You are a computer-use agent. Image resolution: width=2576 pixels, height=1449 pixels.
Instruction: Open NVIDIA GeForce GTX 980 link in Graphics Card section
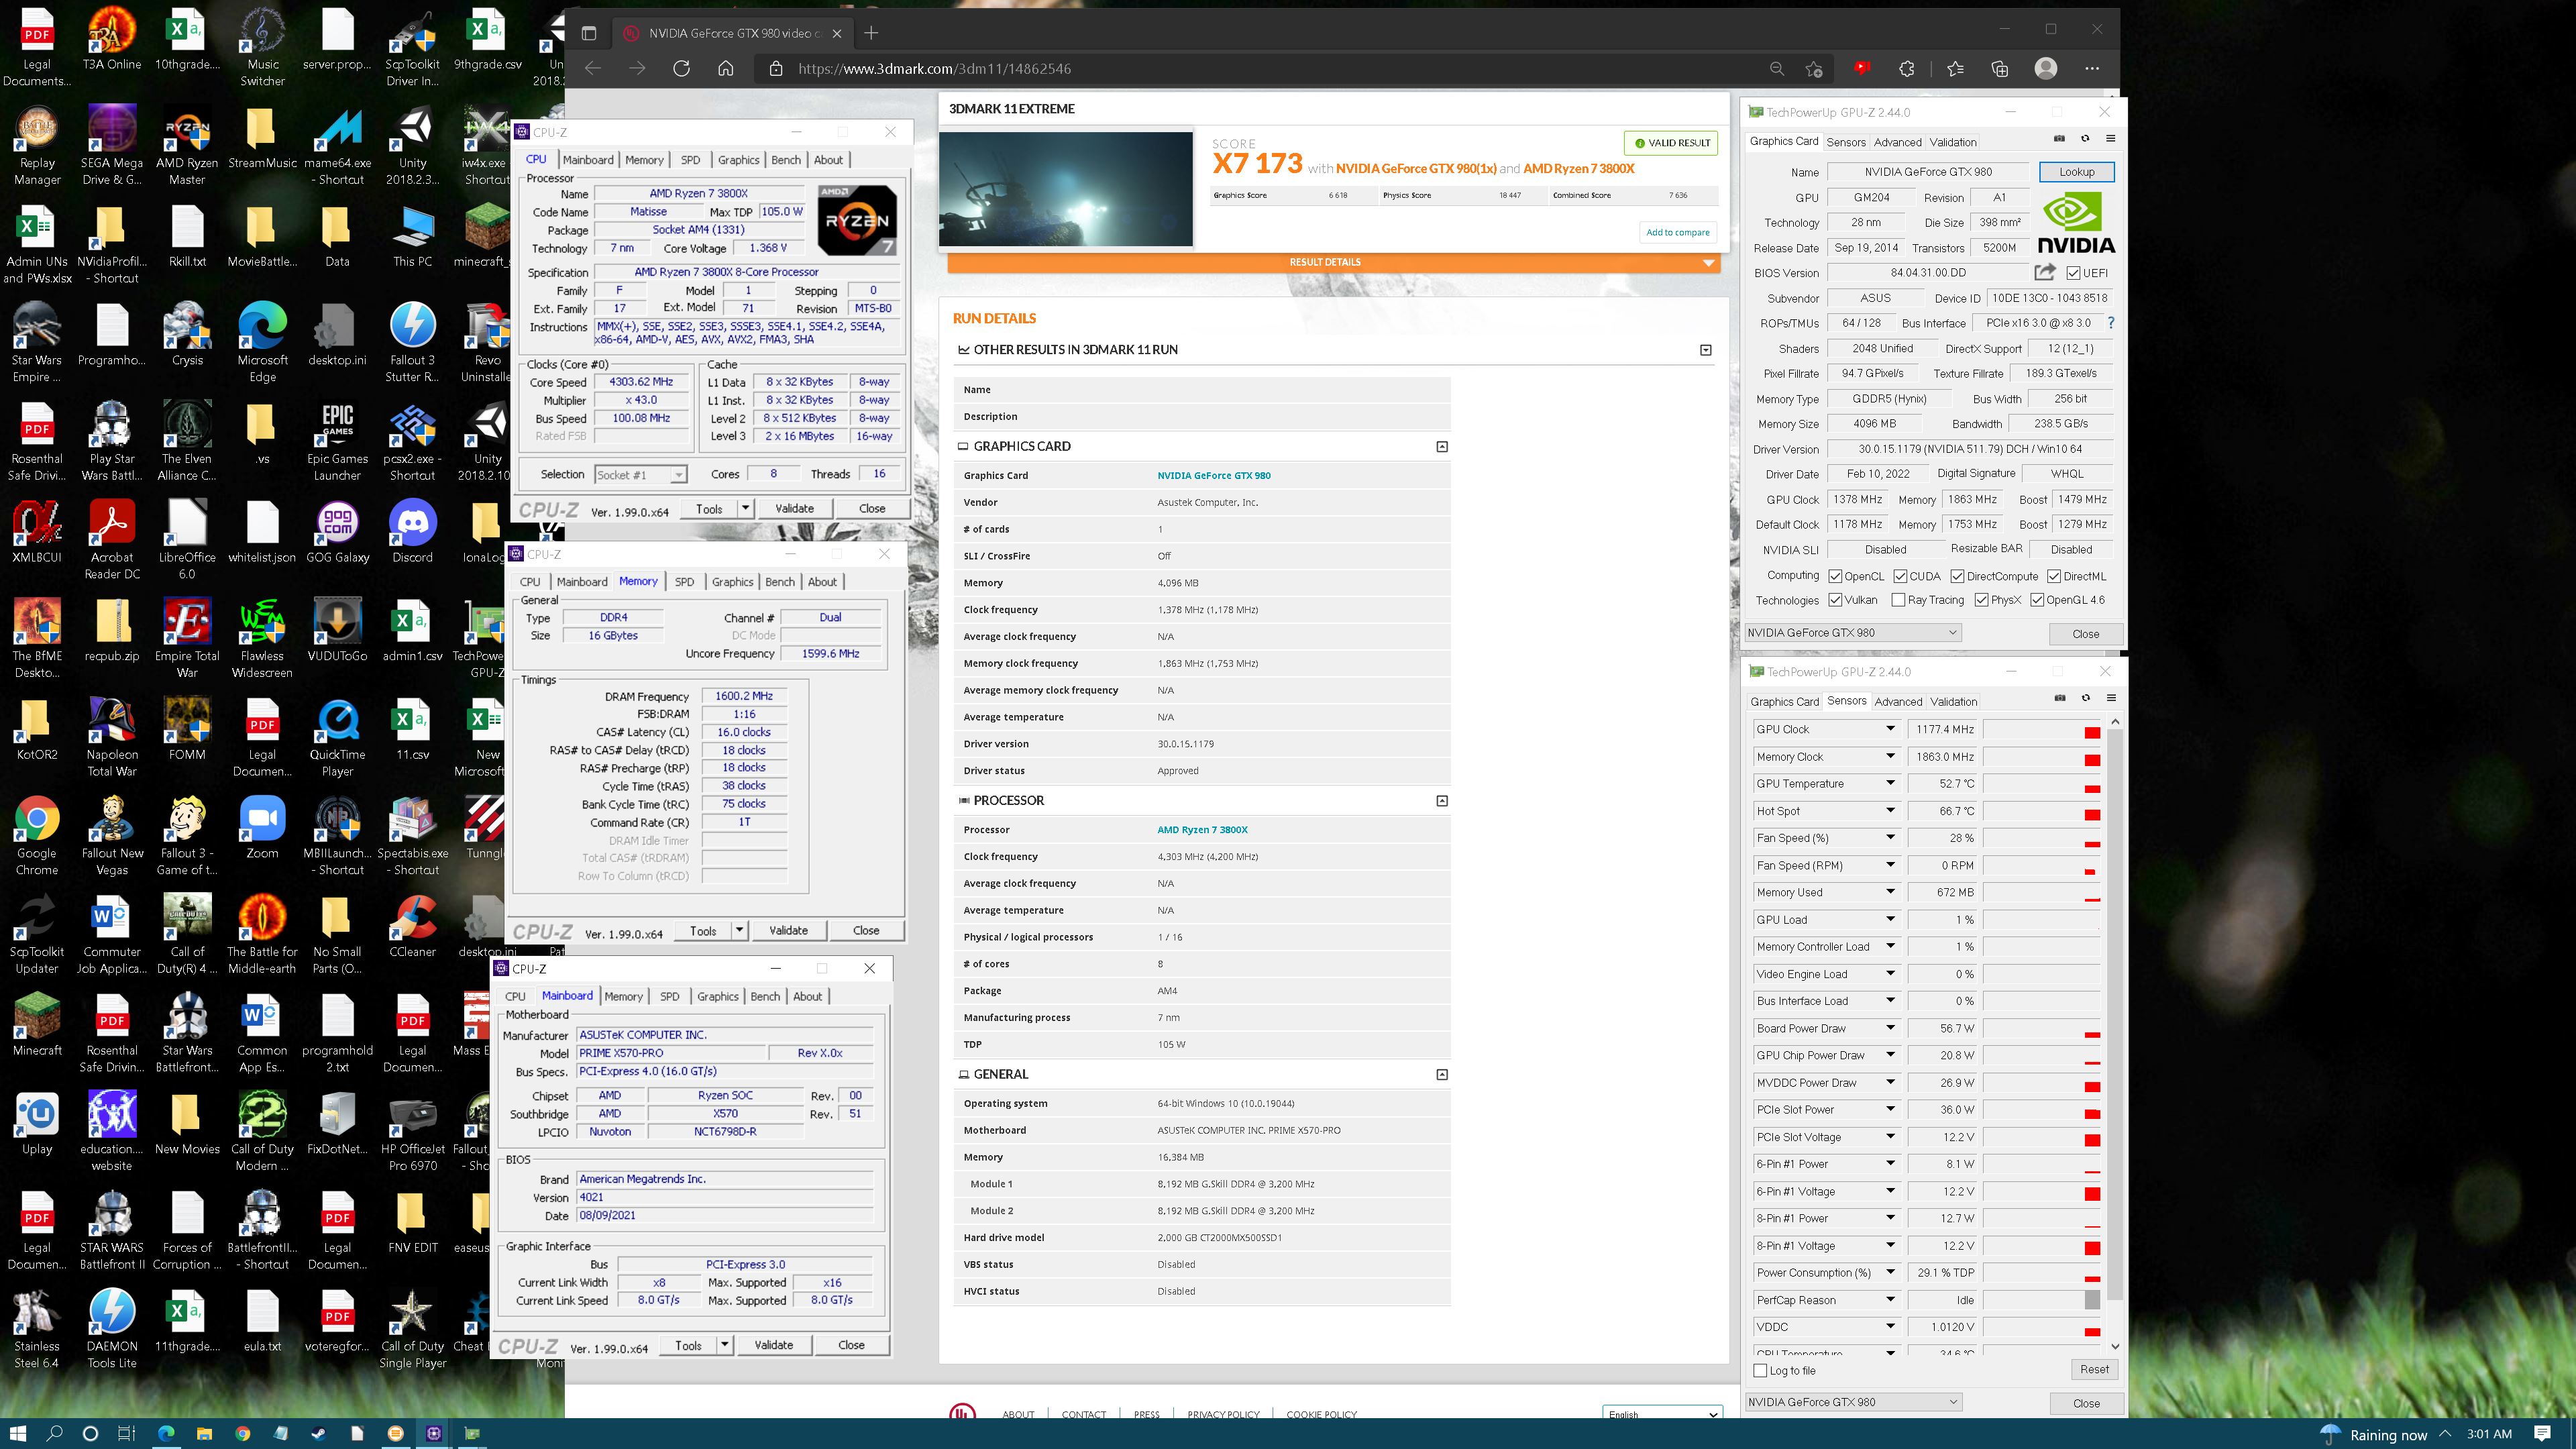pos(1214,476)
